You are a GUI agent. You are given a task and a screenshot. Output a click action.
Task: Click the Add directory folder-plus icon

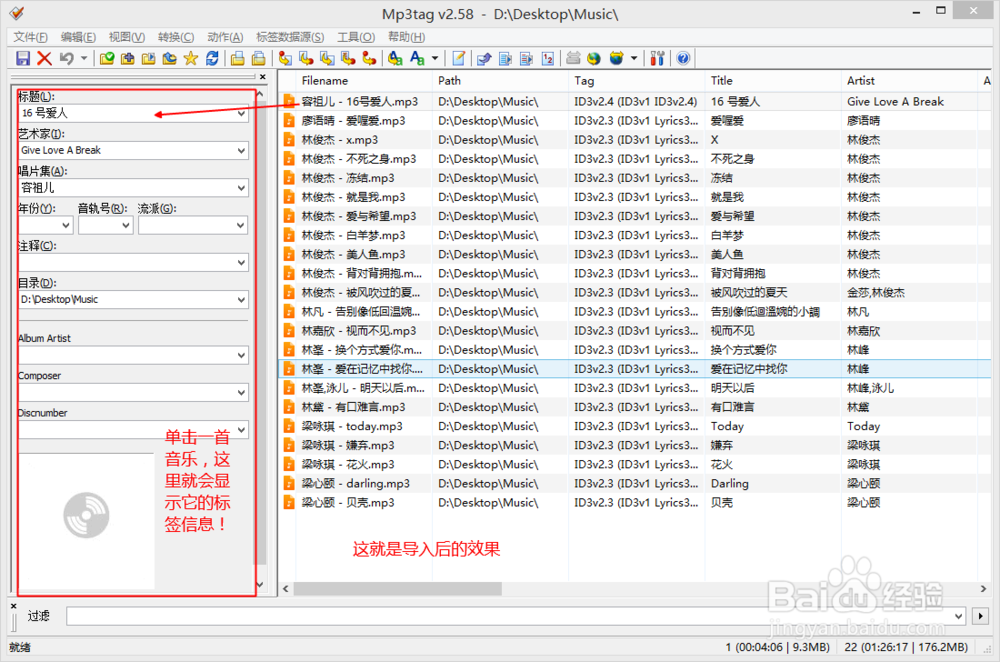point(128,59)
